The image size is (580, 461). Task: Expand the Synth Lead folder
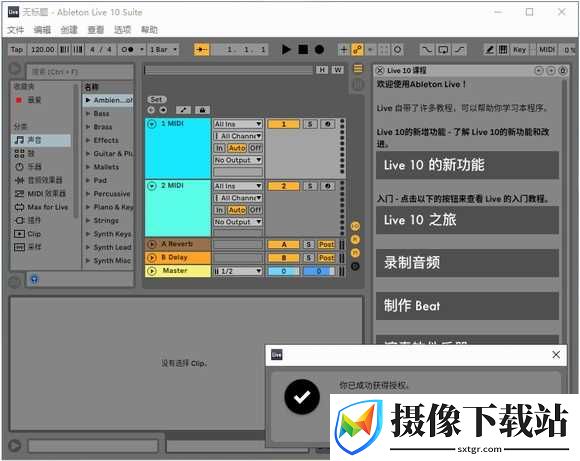tap(88, 247)
